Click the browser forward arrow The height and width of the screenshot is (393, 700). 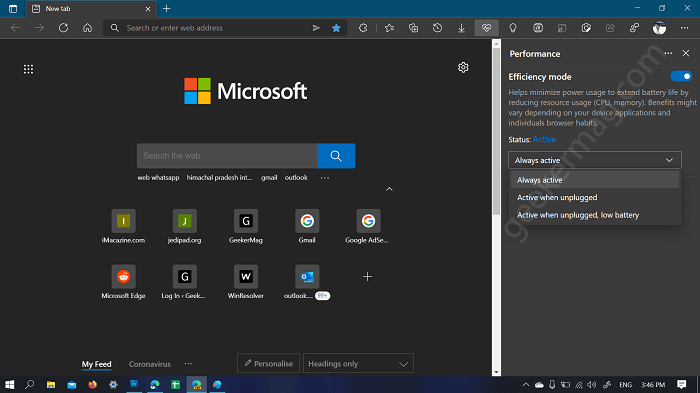click(39, 28)
